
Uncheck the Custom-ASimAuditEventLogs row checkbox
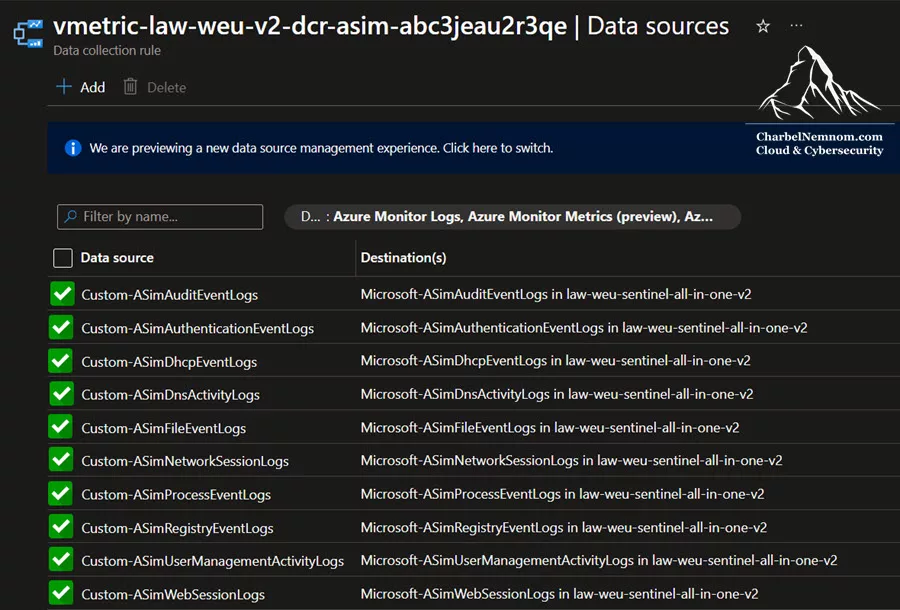61,294
